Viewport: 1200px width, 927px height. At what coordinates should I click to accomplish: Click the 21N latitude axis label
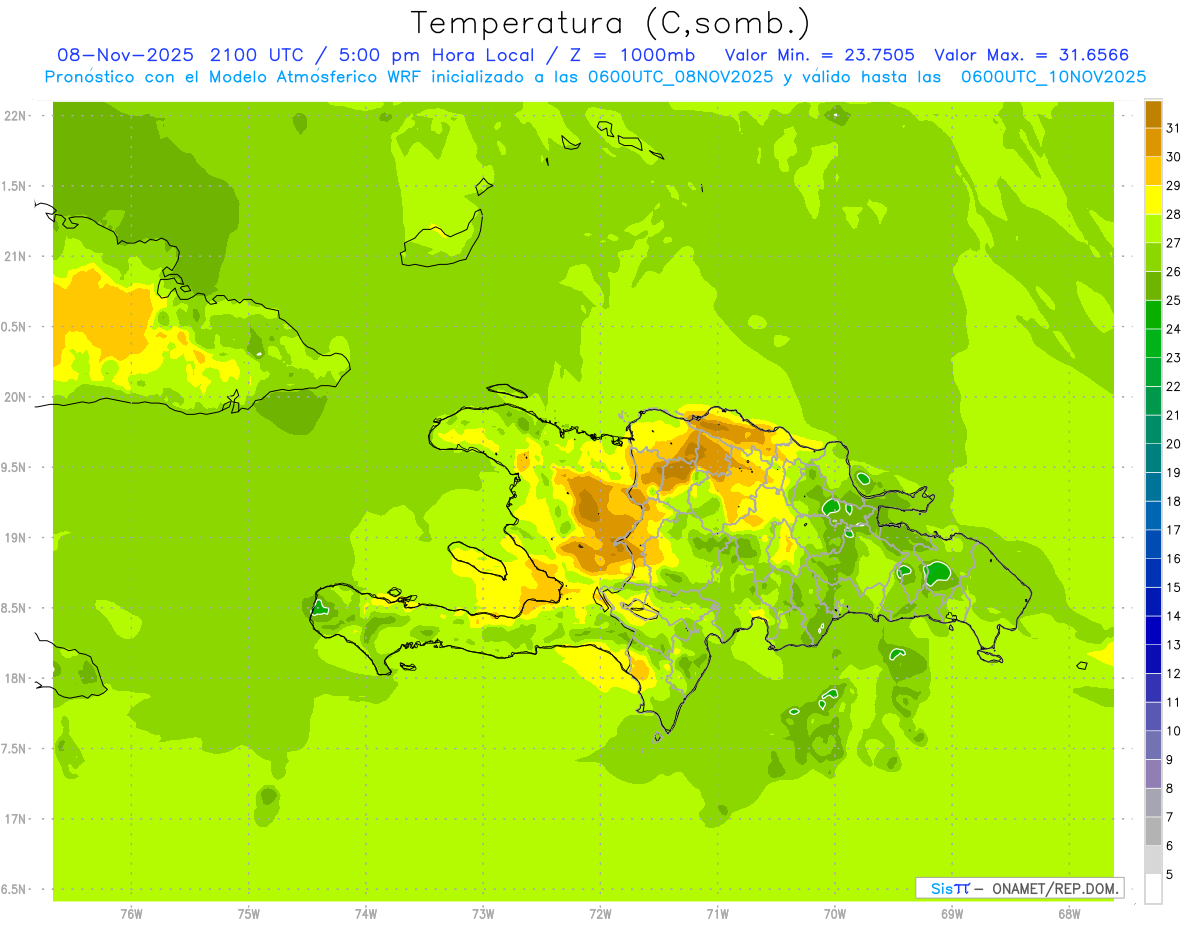tap(17, 256)
